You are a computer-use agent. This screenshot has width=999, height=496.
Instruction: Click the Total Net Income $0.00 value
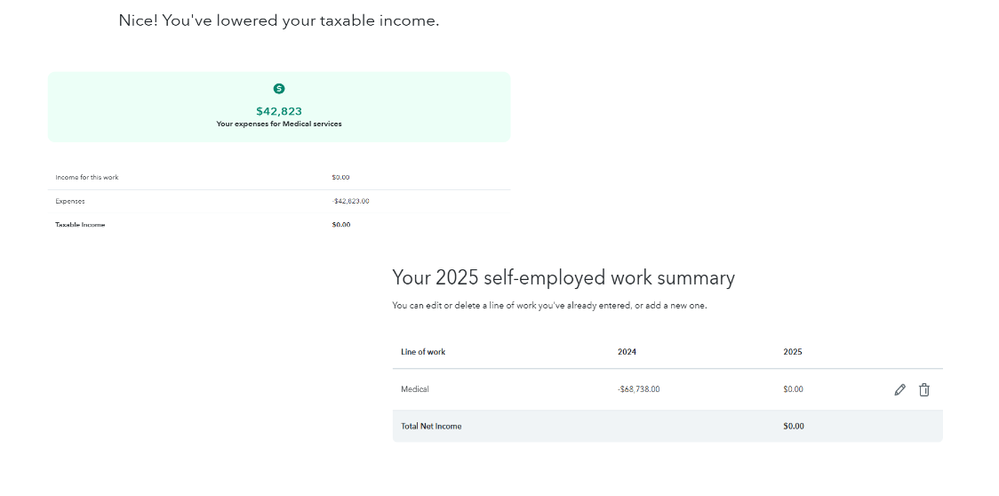793,426
